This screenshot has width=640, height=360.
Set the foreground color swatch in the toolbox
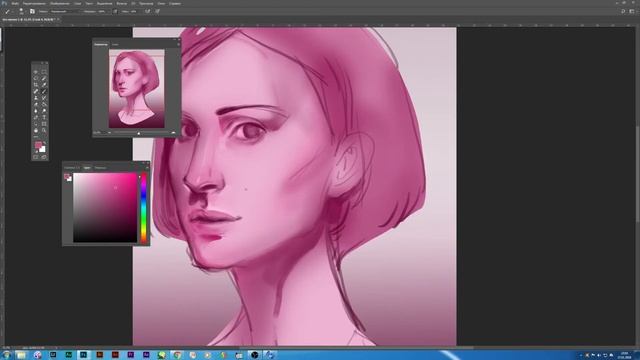[x=38, y=145]
